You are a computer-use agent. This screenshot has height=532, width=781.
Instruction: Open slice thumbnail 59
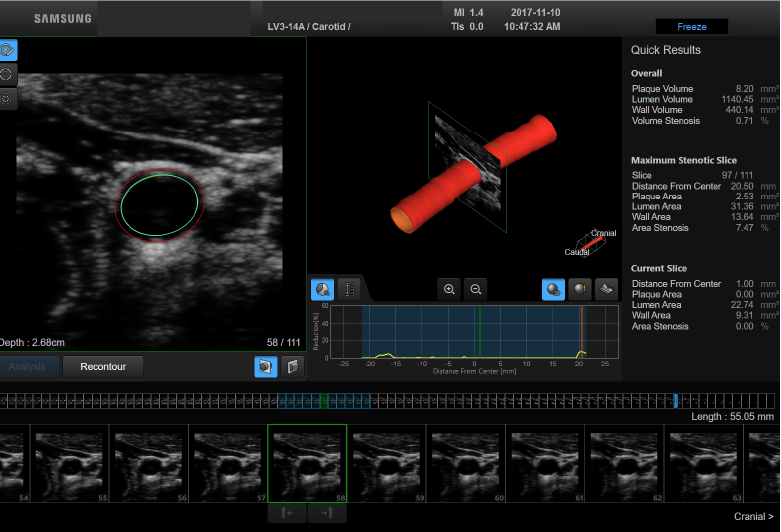pos(387,464)
